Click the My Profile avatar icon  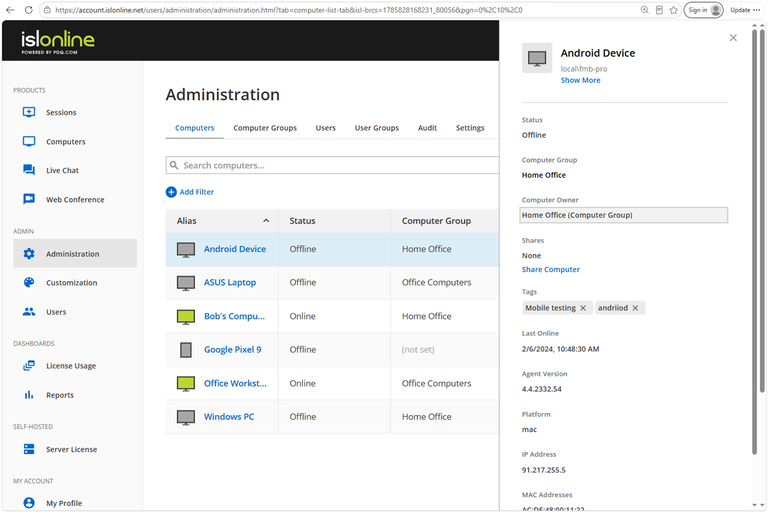click(x=29, y=503)
